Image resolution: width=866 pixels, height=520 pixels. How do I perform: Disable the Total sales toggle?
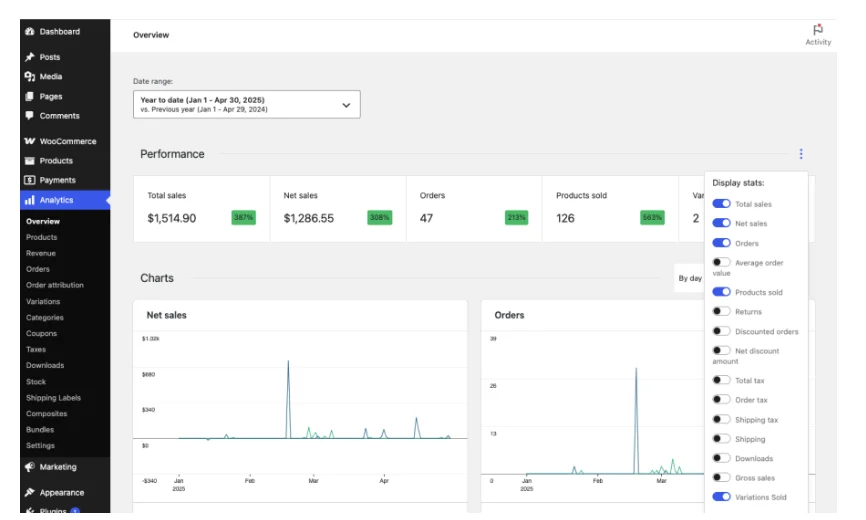pos(721,204)
